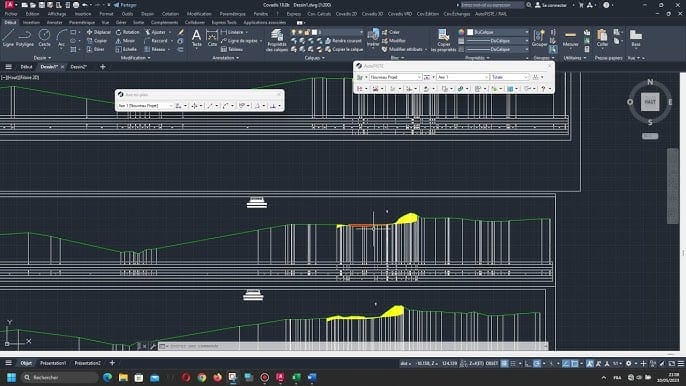686x386 pixels.
Task: Expand the Annotation panel dropdown
Action: click(x=225, y=58)
